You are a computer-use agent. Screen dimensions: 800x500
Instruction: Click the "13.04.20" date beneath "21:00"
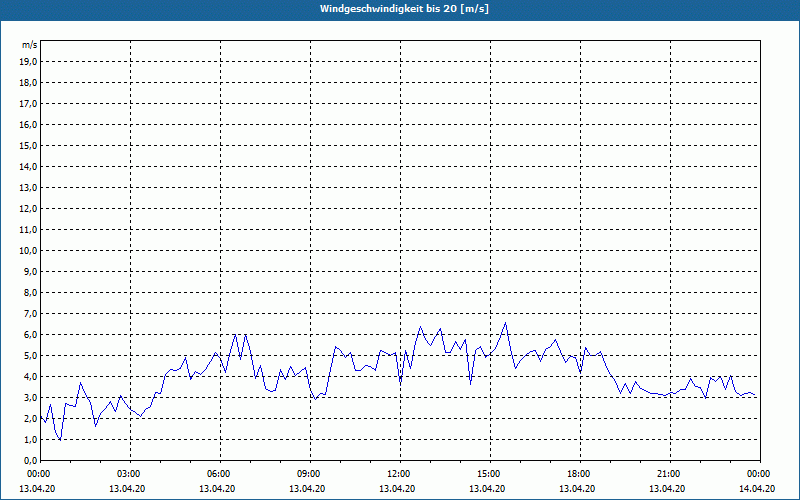(x=667, y=489)
